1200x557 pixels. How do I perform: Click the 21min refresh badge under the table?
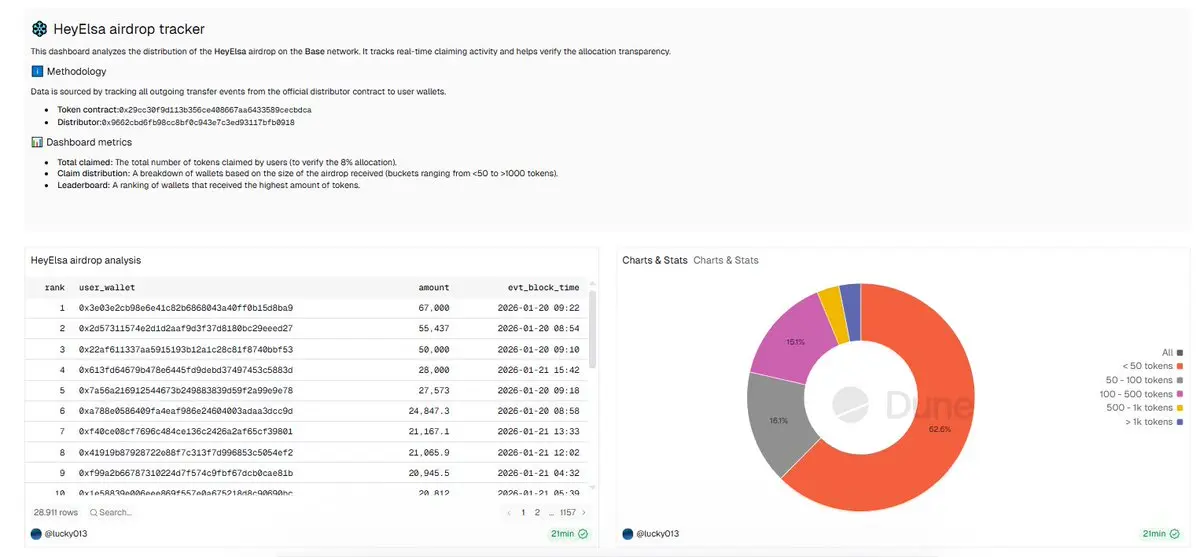click(x=569, y=534)
